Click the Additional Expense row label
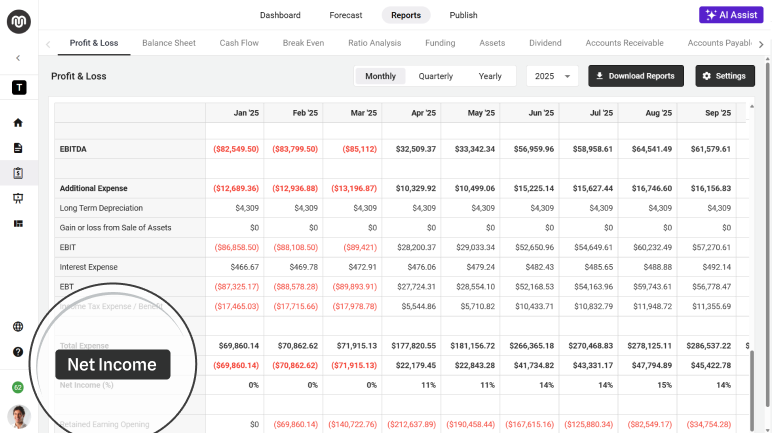This screenshot has height=433, width=772. point(94,188)
